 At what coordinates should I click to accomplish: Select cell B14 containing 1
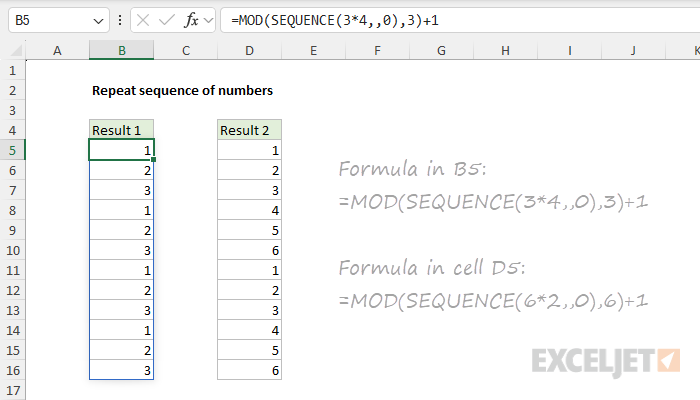tap(121, 330)
